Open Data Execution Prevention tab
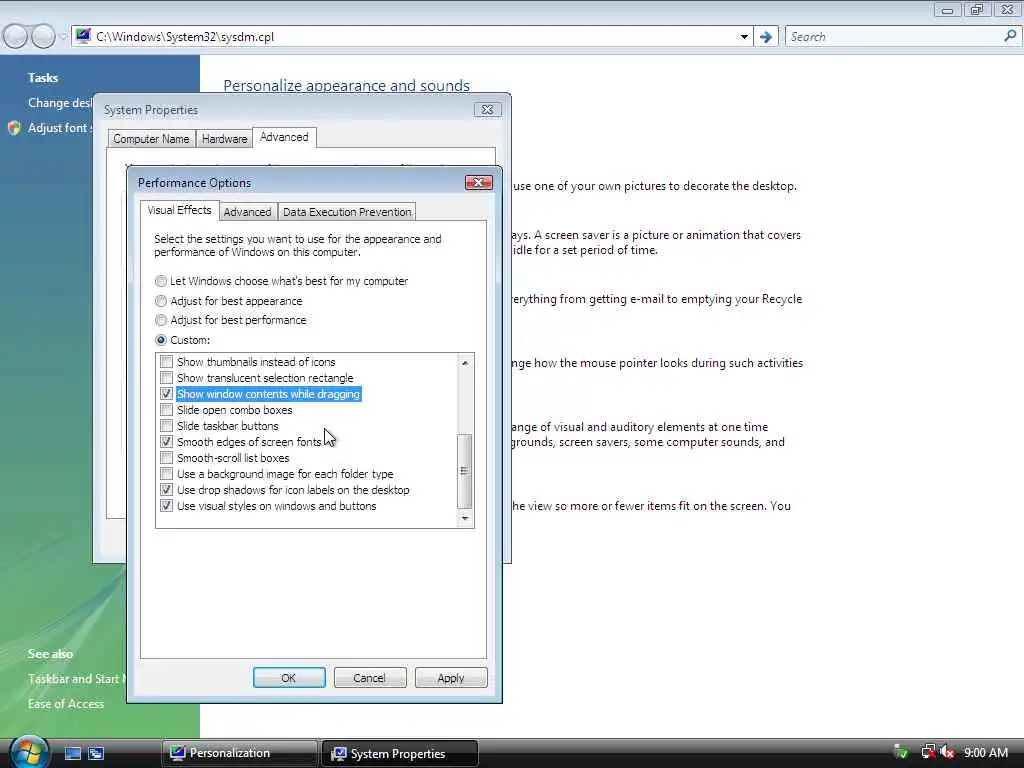Screen dimensions: 1024x768 pyautogui.click(x=347, y=212)
